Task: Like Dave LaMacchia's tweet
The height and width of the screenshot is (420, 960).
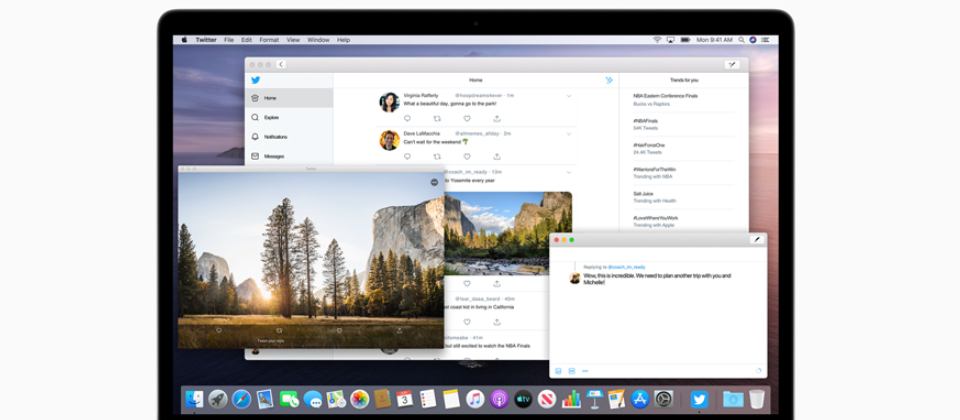Action: click(467, 157)
